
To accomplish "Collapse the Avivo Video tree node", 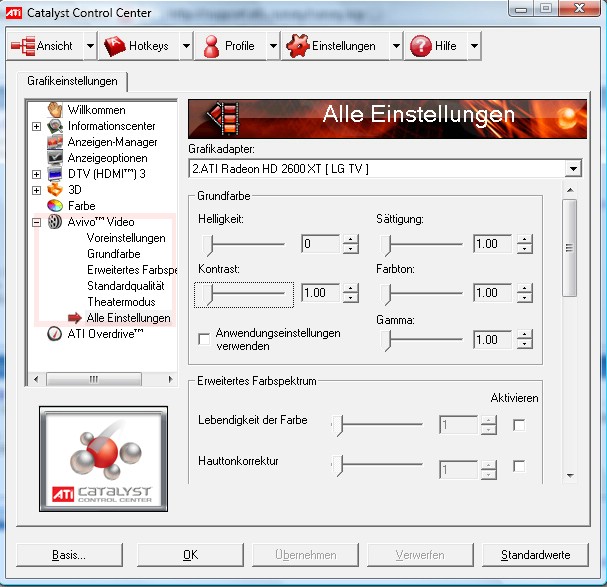I will (36, 222).
